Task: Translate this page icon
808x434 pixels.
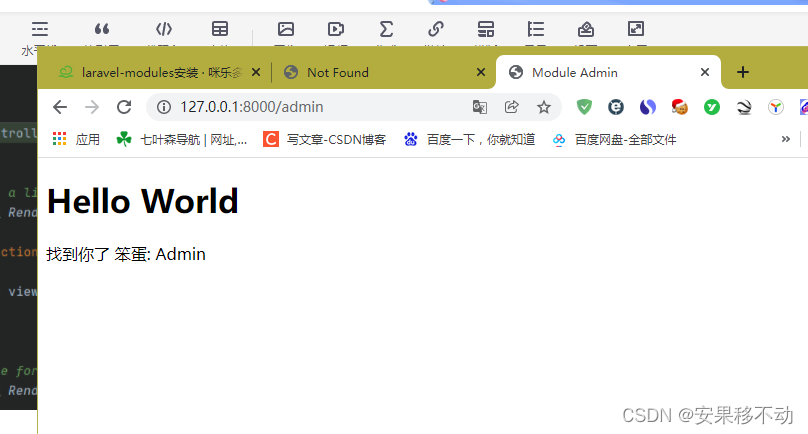Action: pyautogui.click(x=480, y=107)
